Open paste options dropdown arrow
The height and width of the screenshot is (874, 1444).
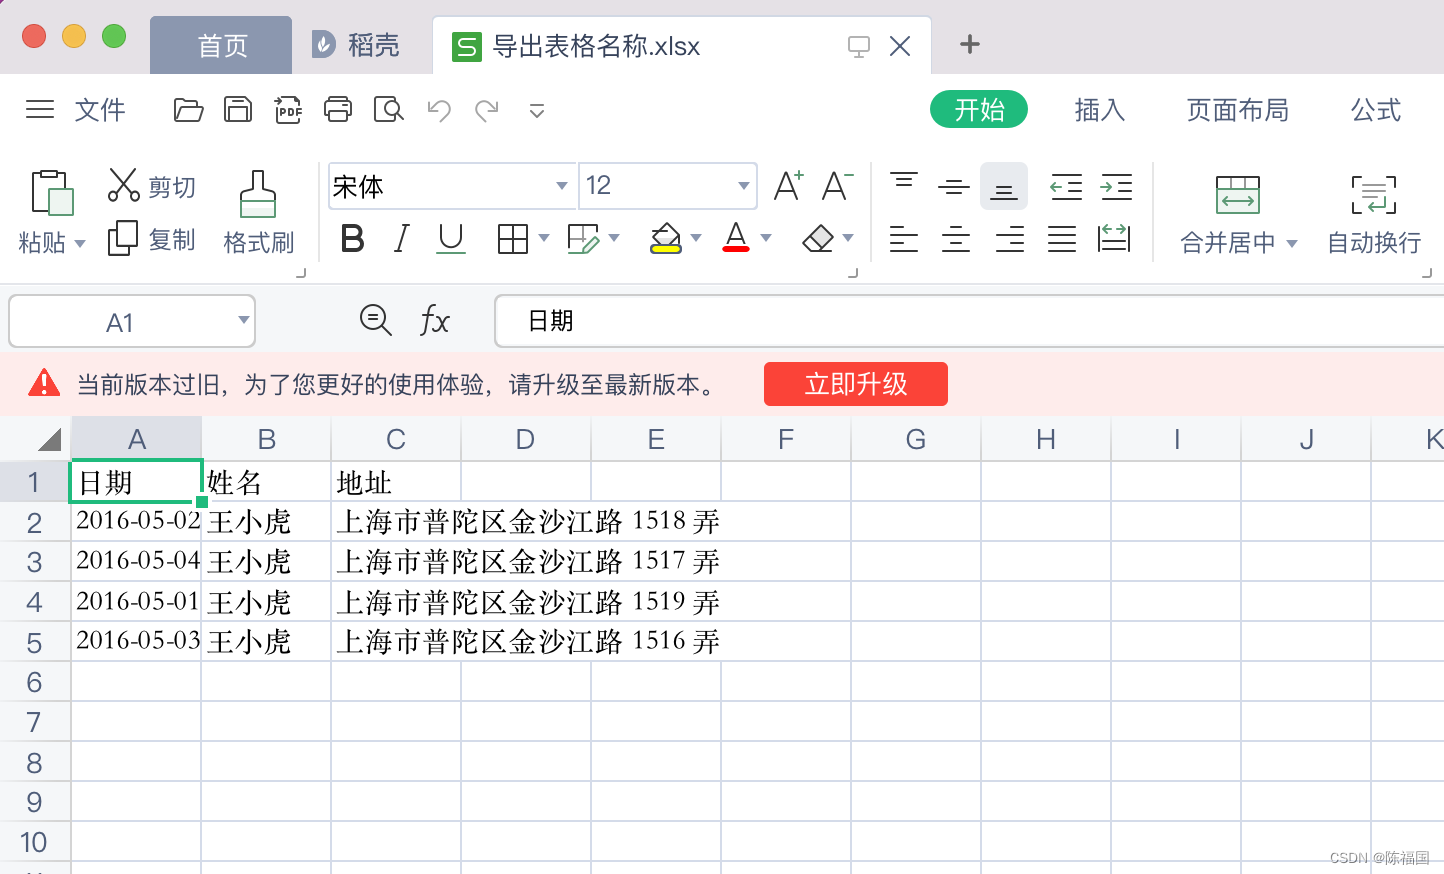(x=80, y=243)
